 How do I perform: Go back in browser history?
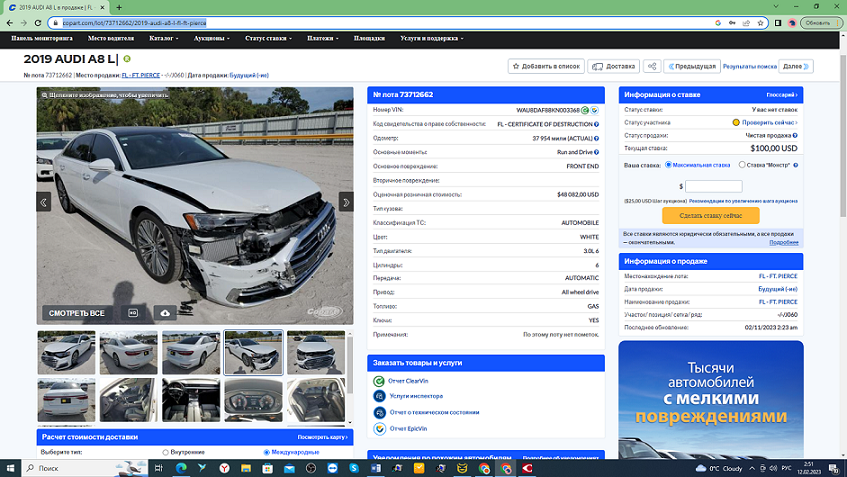click(10, 23)
